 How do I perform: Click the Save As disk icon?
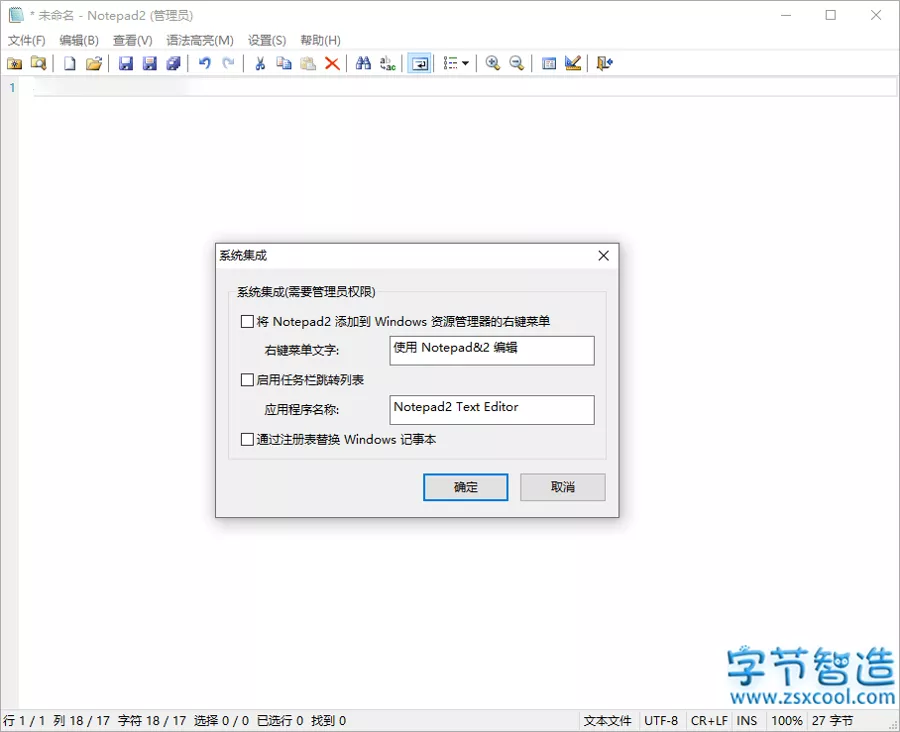150,63
